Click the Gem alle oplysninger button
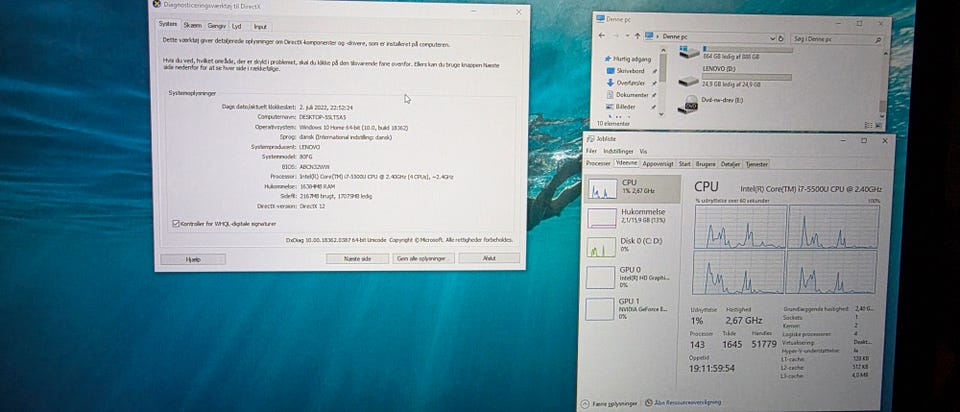 pyautogui.click(x=421, y=258)
